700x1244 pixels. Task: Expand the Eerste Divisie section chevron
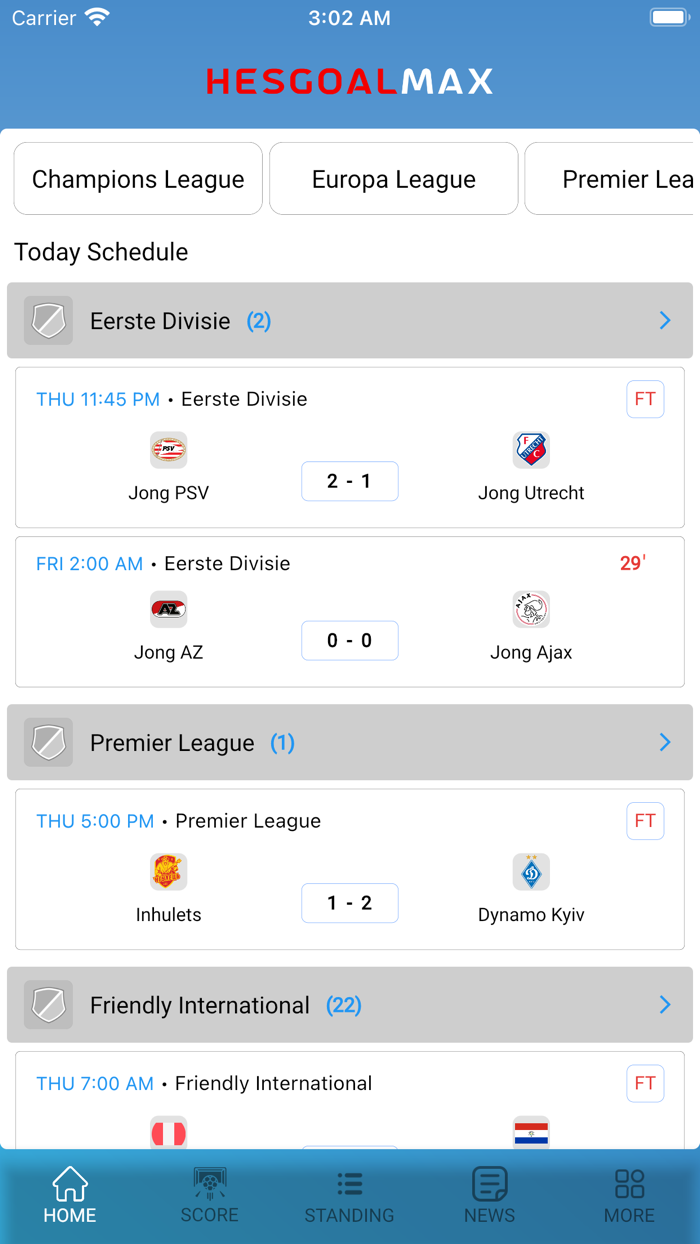pyautogui.click(x=664, y=321)
